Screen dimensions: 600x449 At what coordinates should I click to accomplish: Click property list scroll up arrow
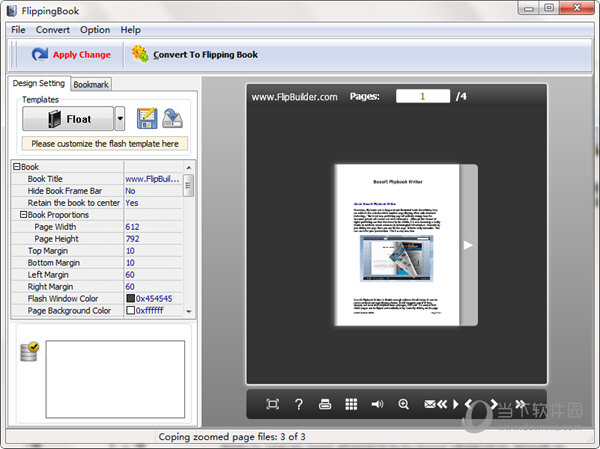(x=188, y=167)
